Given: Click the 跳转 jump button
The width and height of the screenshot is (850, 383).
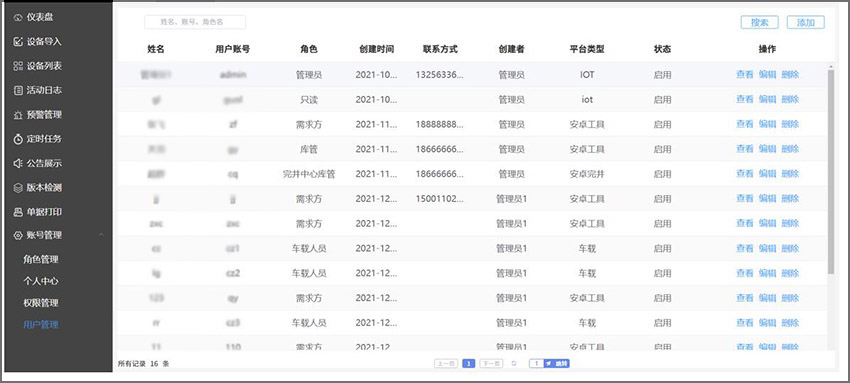Looking at the screenshot, I should pyautogui.click(x=556, y=363).
